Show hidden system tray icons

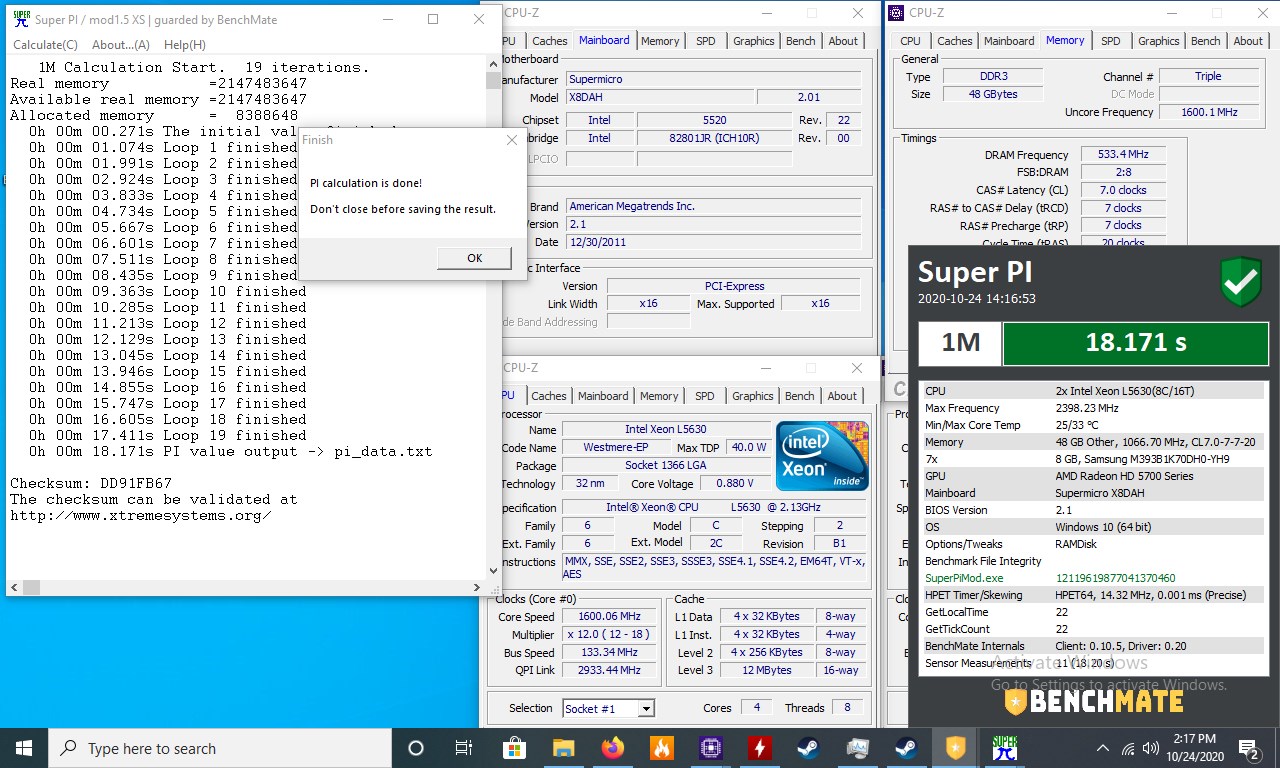[x=1103, y=748]
